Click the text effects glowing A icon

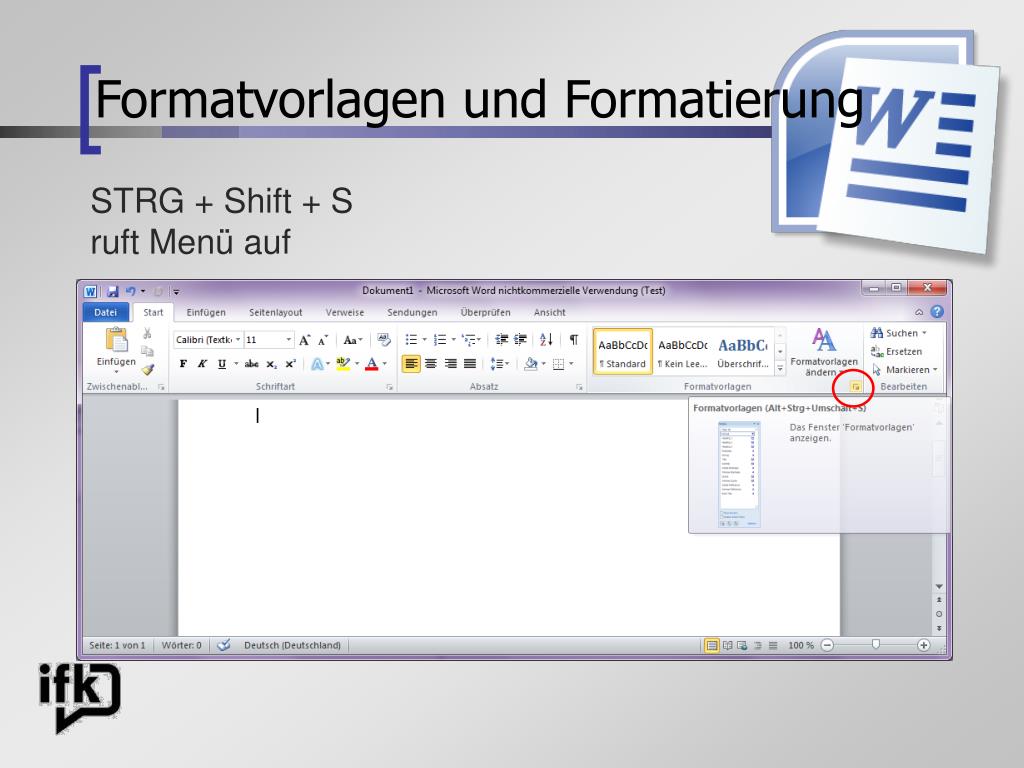pyautogui.click(x=317, y=364)
